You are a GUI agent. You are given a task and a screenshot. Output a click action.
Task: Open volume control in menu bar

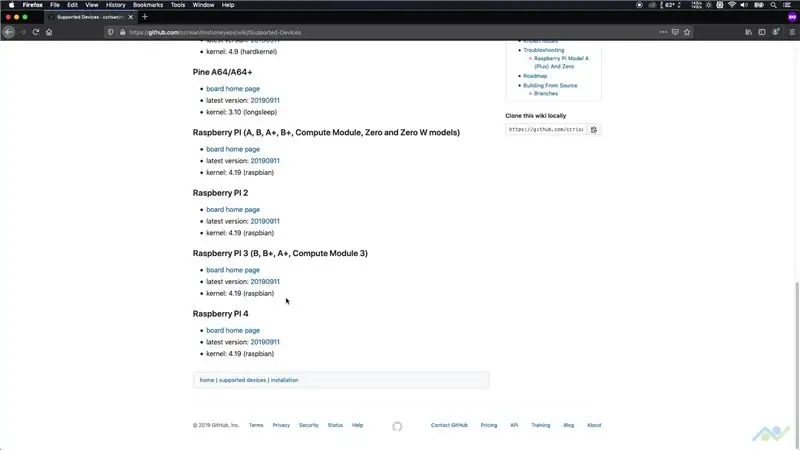click(744, 5)
